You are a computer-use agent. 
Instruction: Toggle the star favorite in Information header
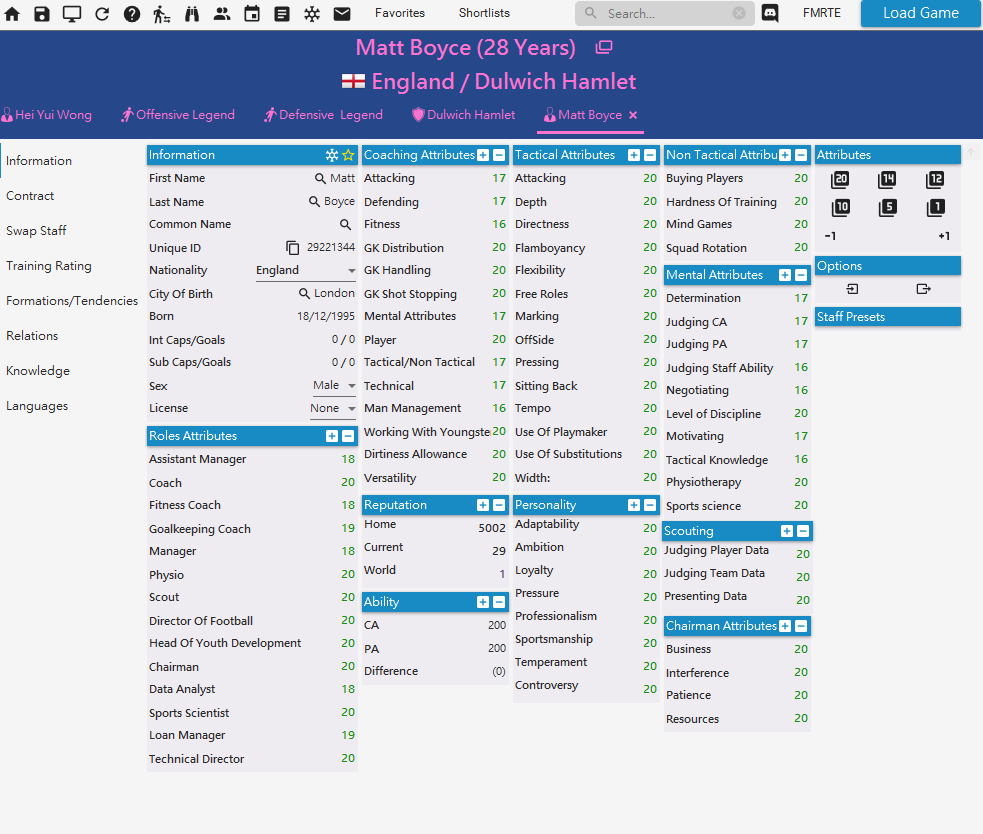pyautogui.click(x=349, y=155)
